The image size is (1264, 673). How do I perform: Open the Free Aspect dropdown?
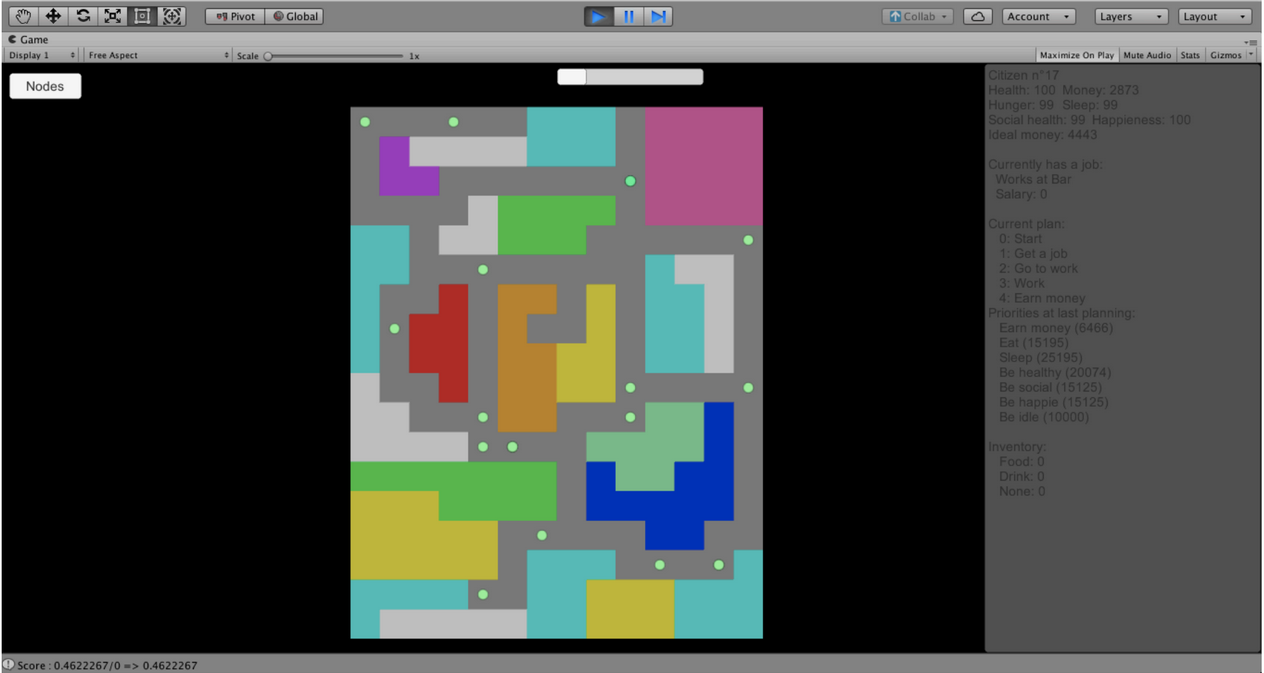[x=158, y=55]
